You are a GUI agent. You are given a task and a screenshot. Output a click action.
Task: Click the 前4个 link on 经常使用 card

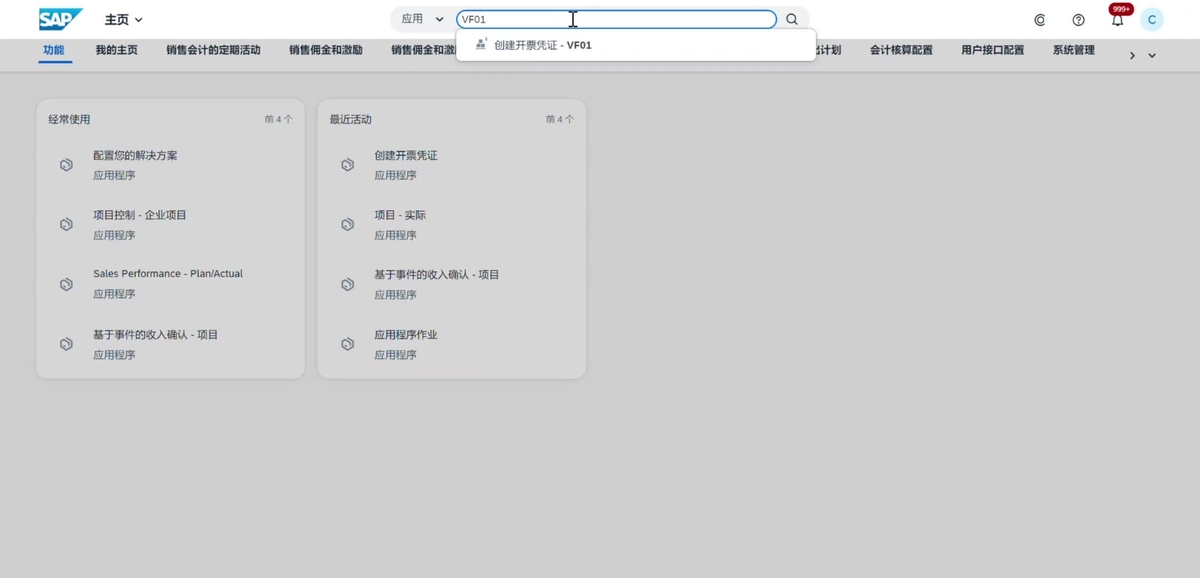click(x=278, y=118)
